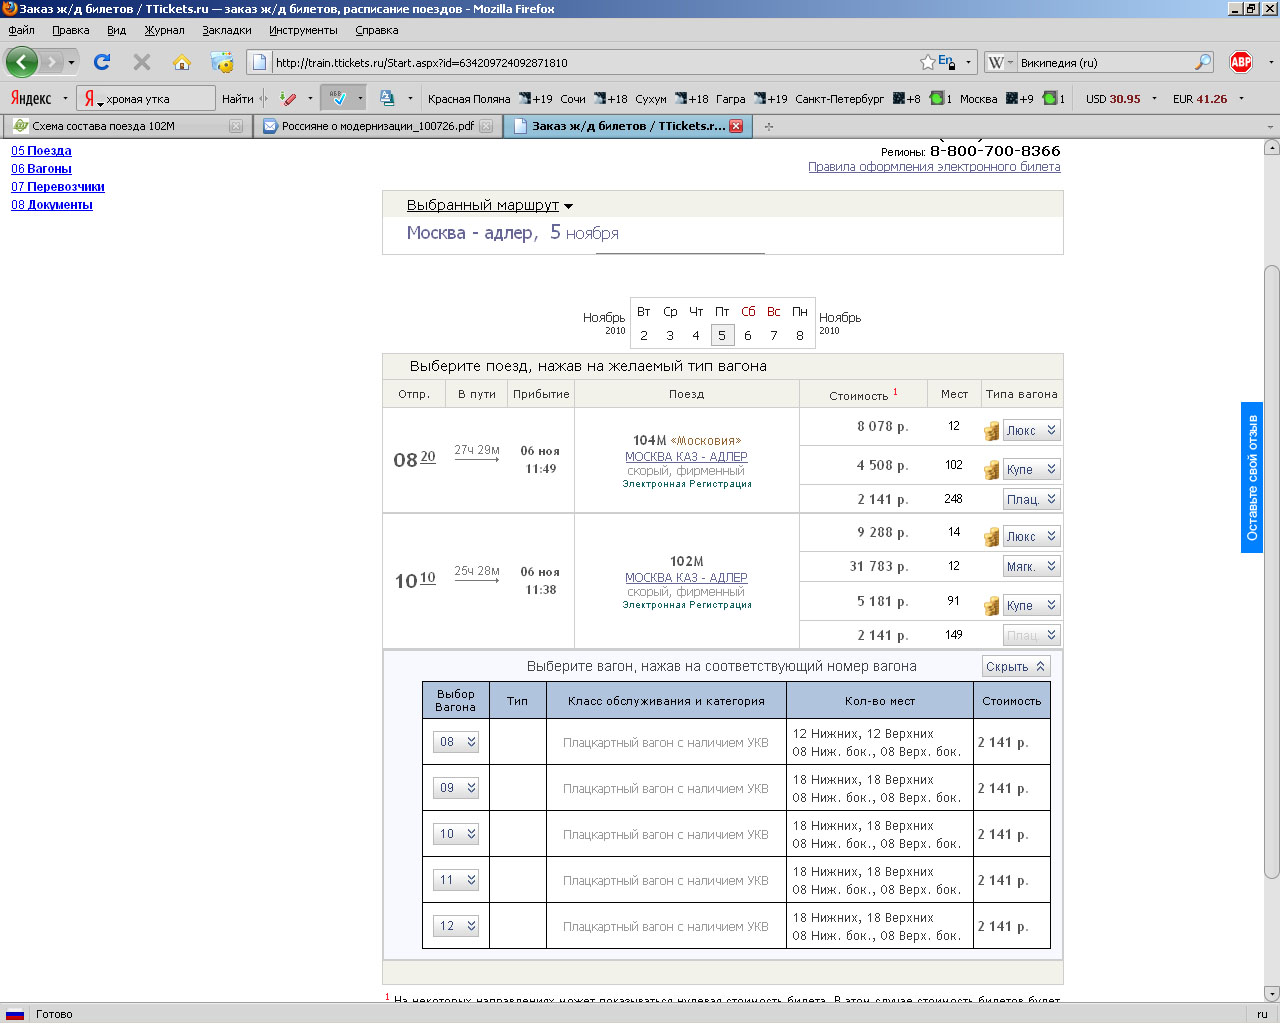Click the search magnifier in Wikipedia box

[x=1202, y=62]
